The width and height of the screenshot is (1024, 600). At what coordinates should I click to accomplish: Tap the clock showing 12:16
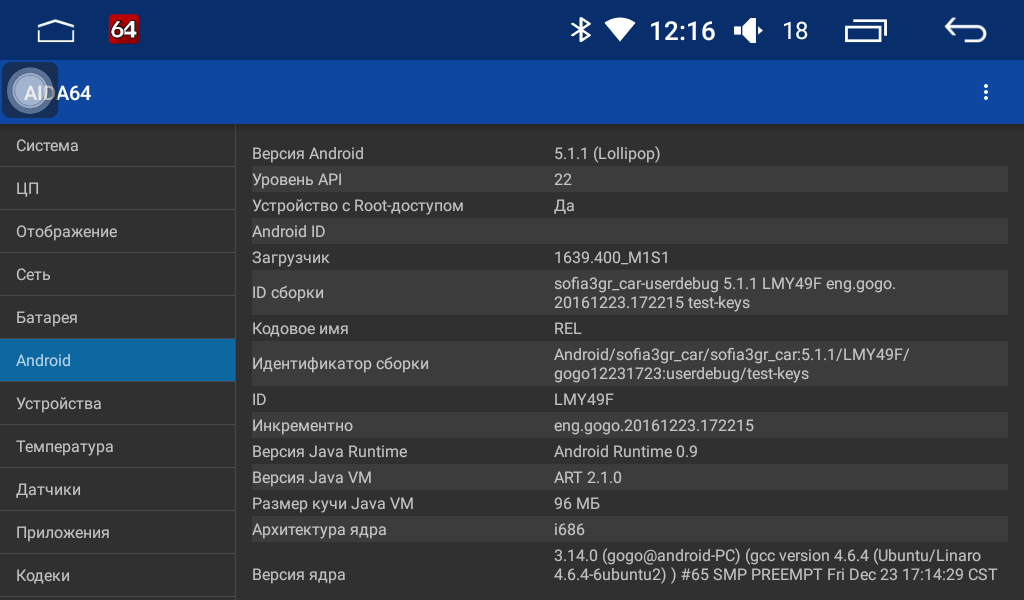tap(682, 31)
